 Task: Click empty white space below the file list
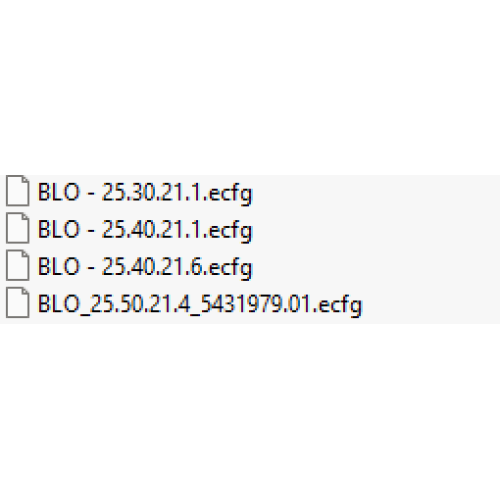pos(250,412)
